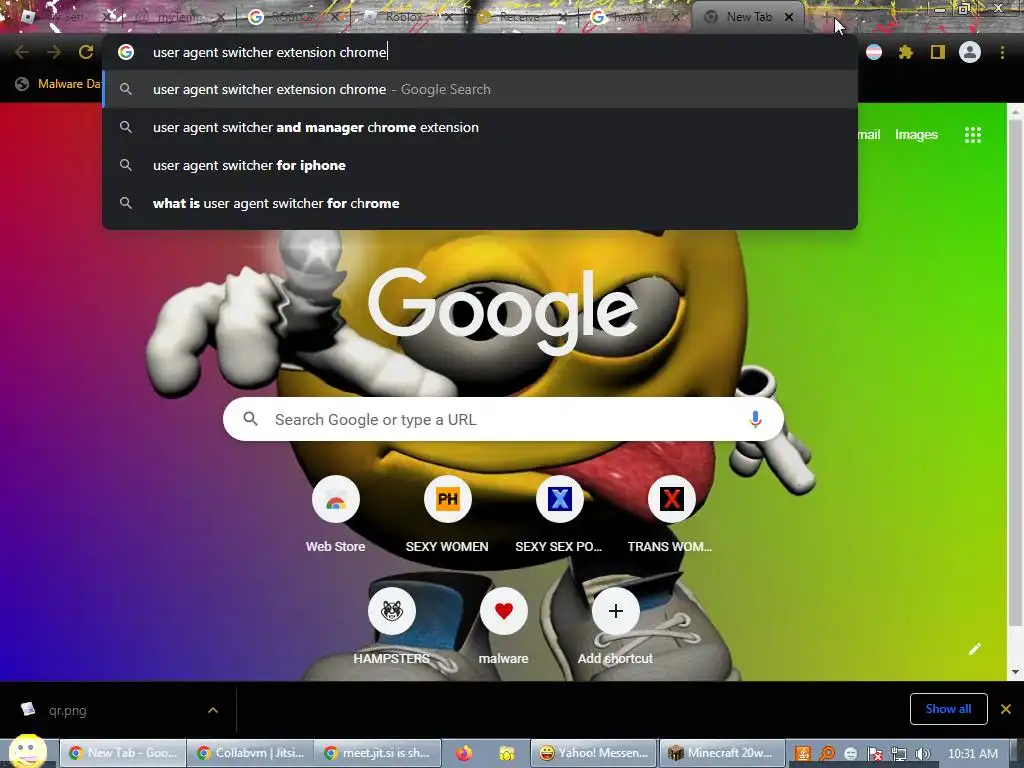Switch to Collabvm | Jitsi taskbar item
Image resolution: width=1024 pixels, height=768 pixels.
[250, 753]
